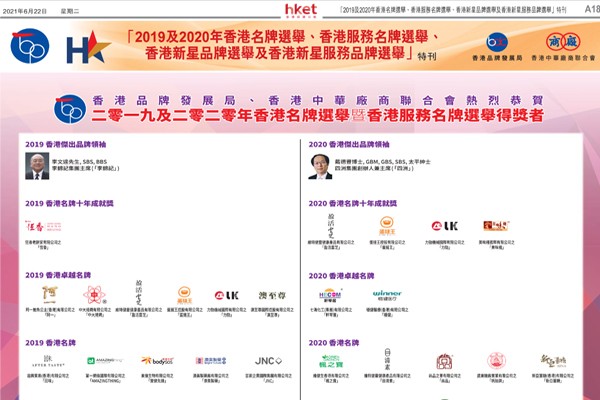
Task: Click the caption 戴德豐博士, GBM, GBS, SBS
Action: pyautogui.click(x=383, y=162)
